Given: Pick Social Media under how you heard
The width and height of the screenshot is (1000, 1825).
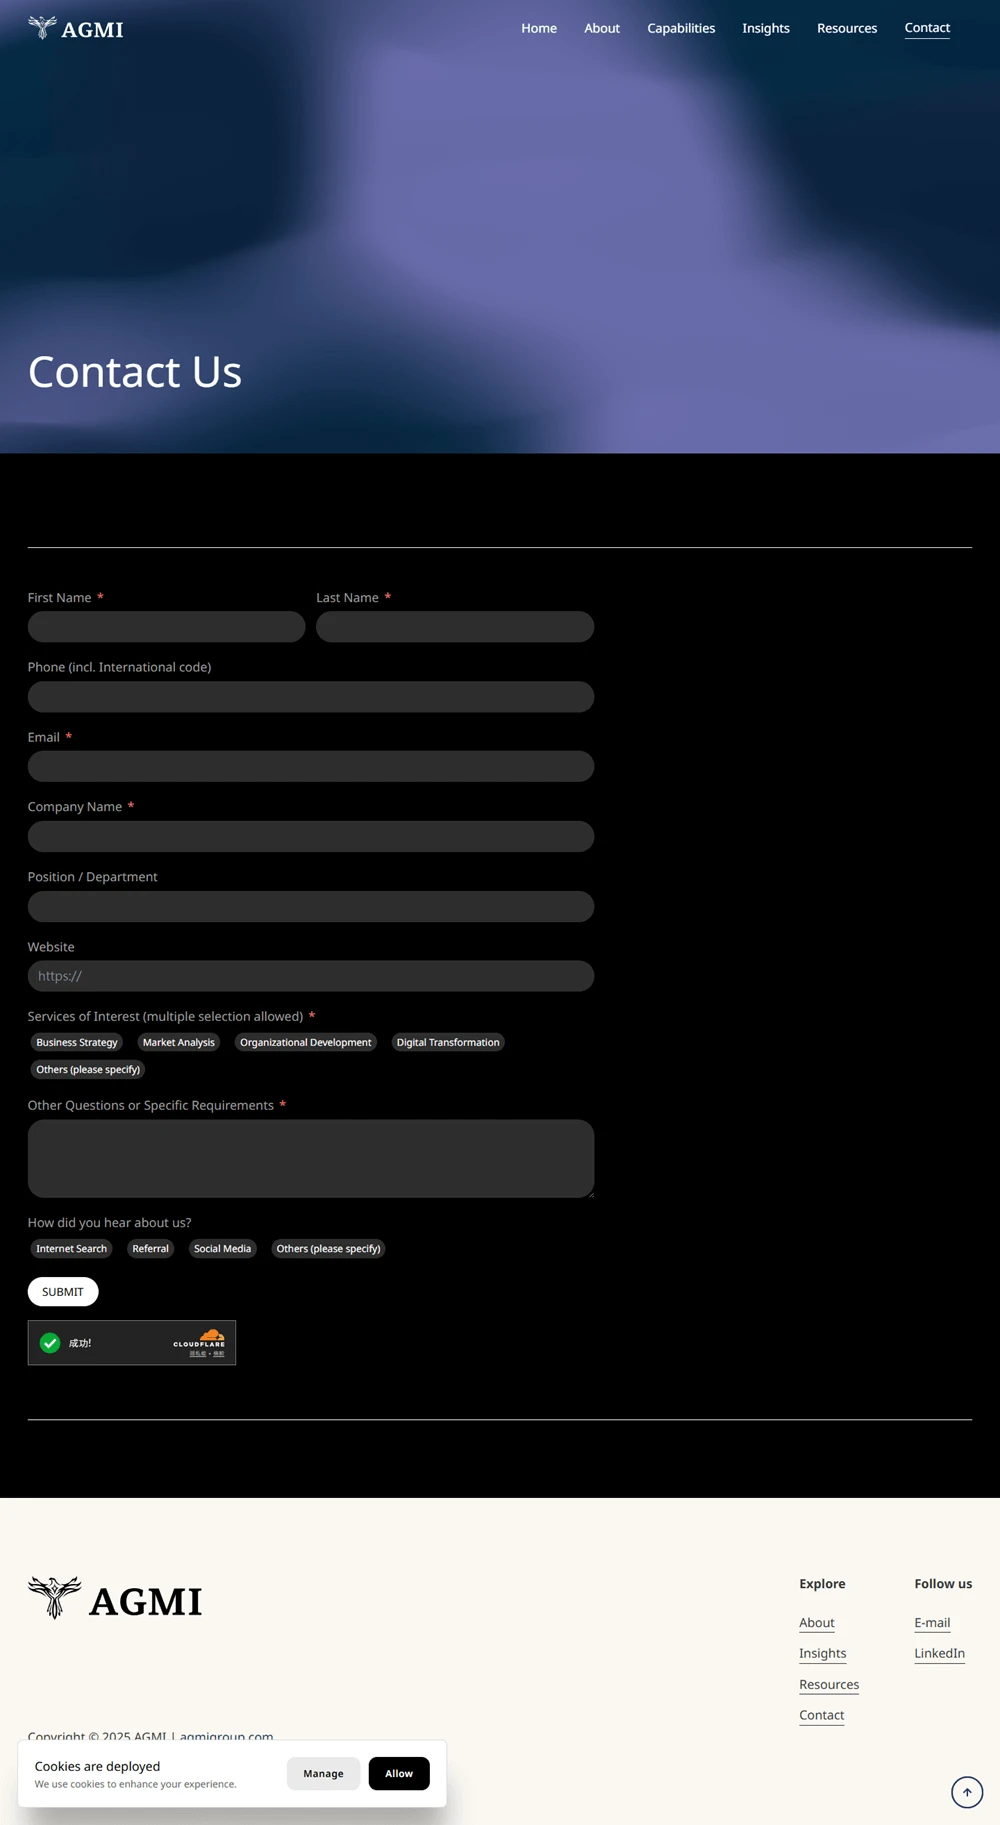Looking at the screenshot, I should pos(222,1248).
